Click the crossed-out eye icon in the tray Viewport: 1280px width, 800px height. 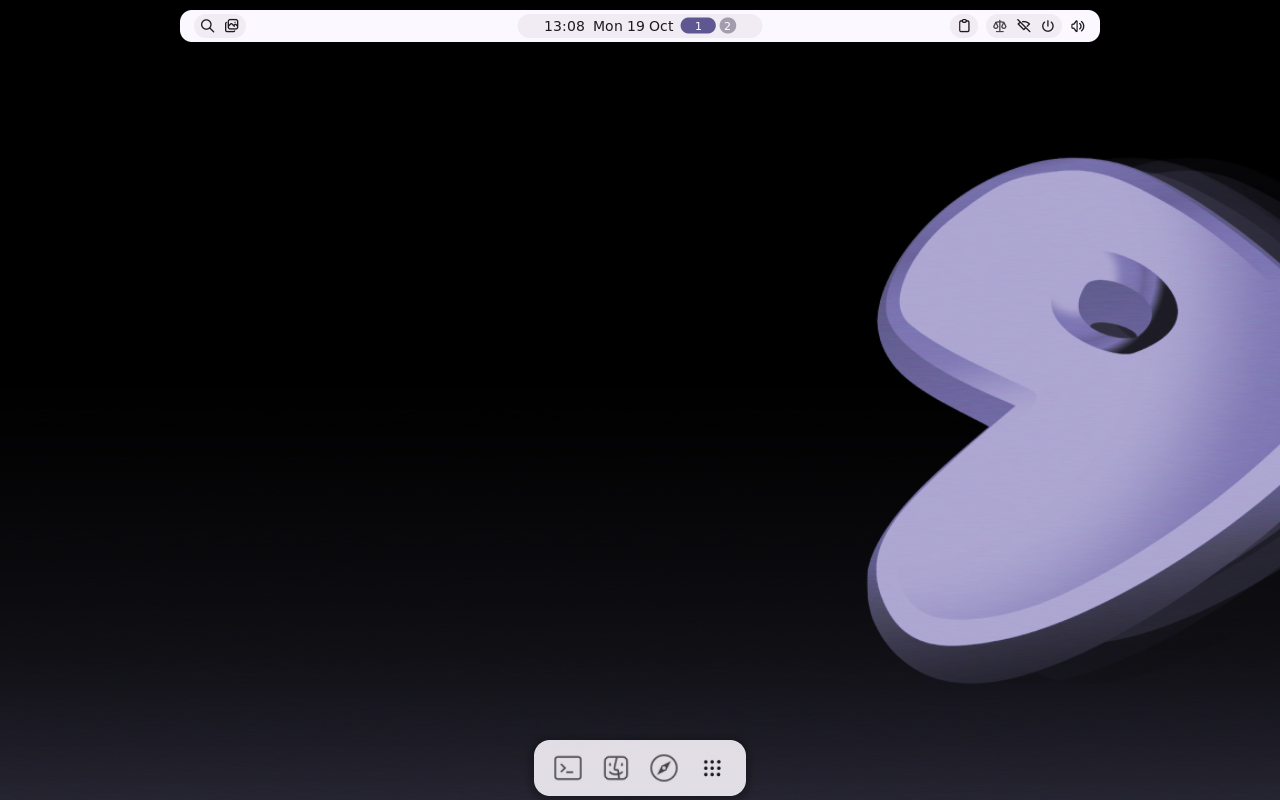pyautogui.click(x=1024, y=26)
